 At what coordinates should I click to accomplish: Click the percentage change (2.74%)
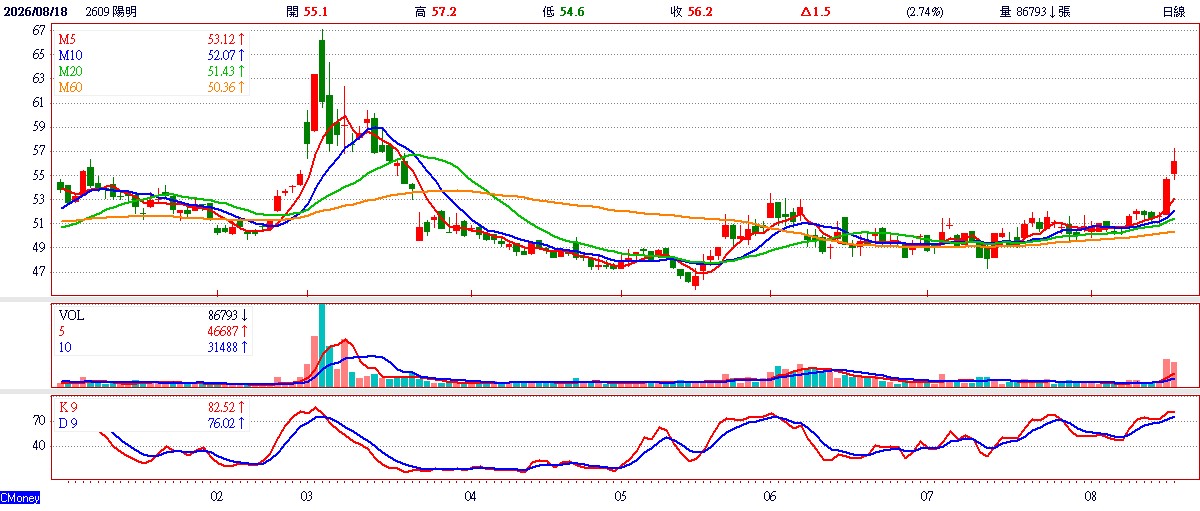926,12
